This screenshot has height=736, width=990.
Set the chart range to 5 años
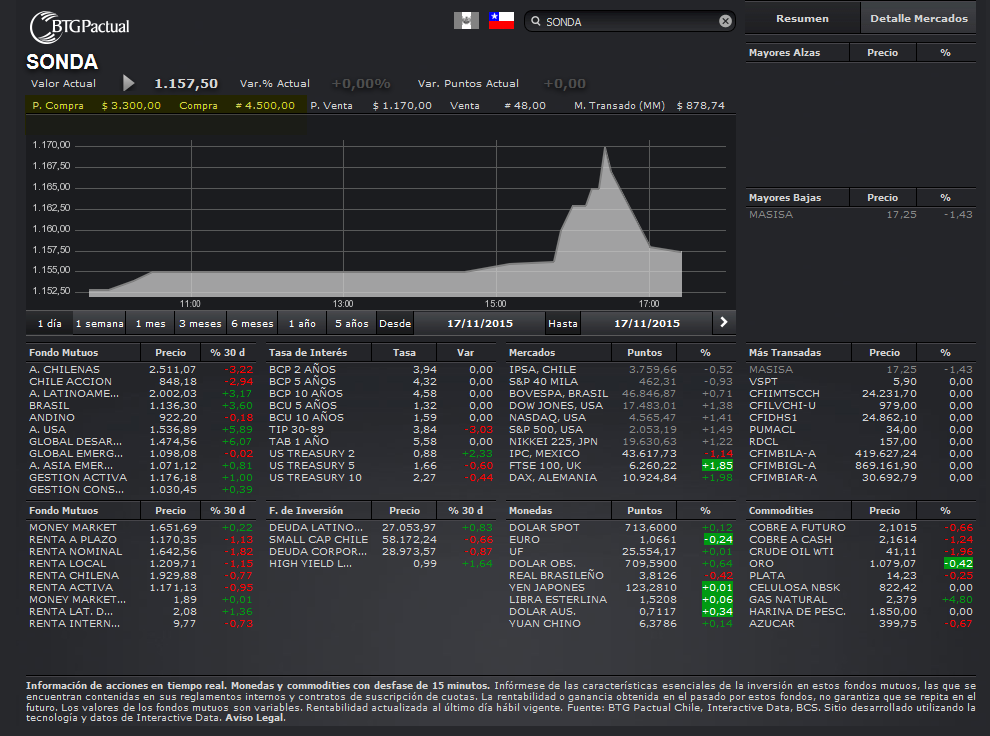pyautogui.click(x=351, y=323)
